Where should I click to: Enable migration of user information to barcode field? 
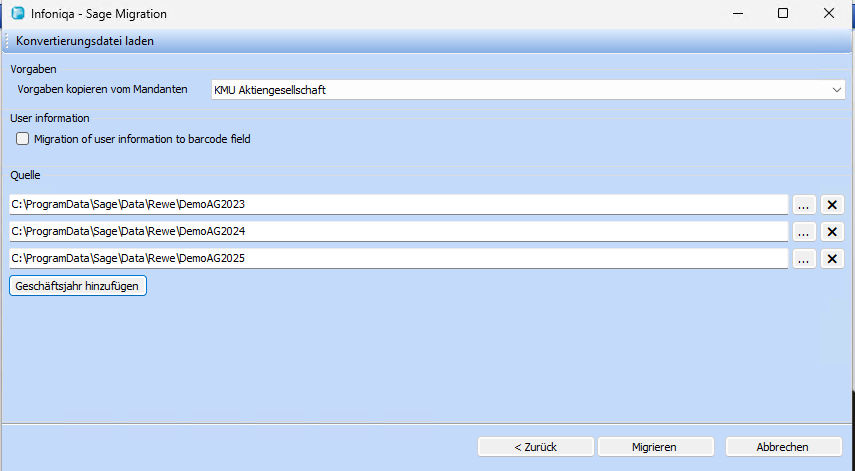(x=23, y=139)
